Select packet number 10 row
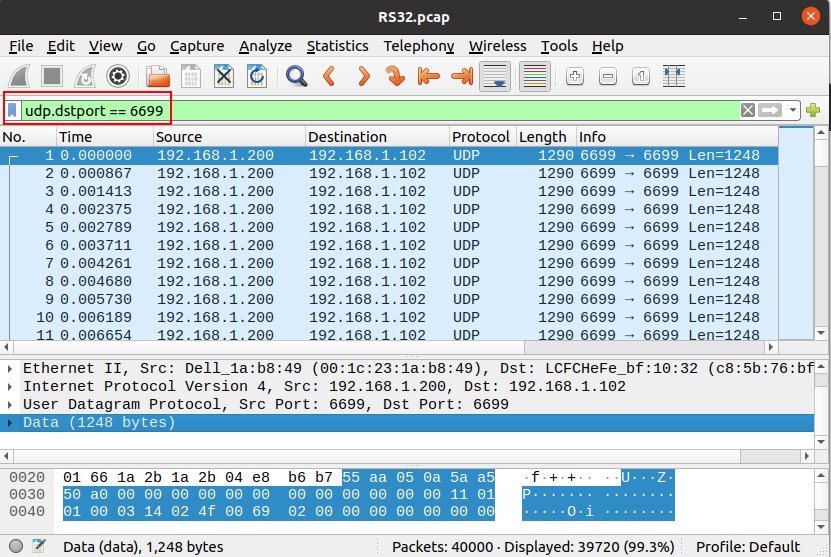This screenshot has height=557, width=831. pos(389,317)
